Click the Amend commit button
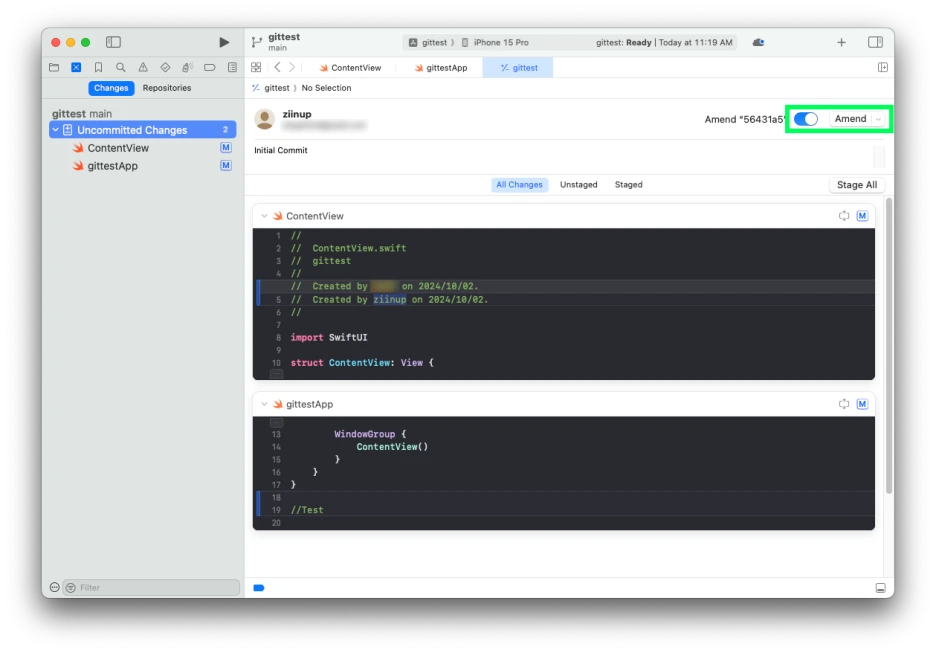The height and width of the screenshot is (653, 936). 850,119
